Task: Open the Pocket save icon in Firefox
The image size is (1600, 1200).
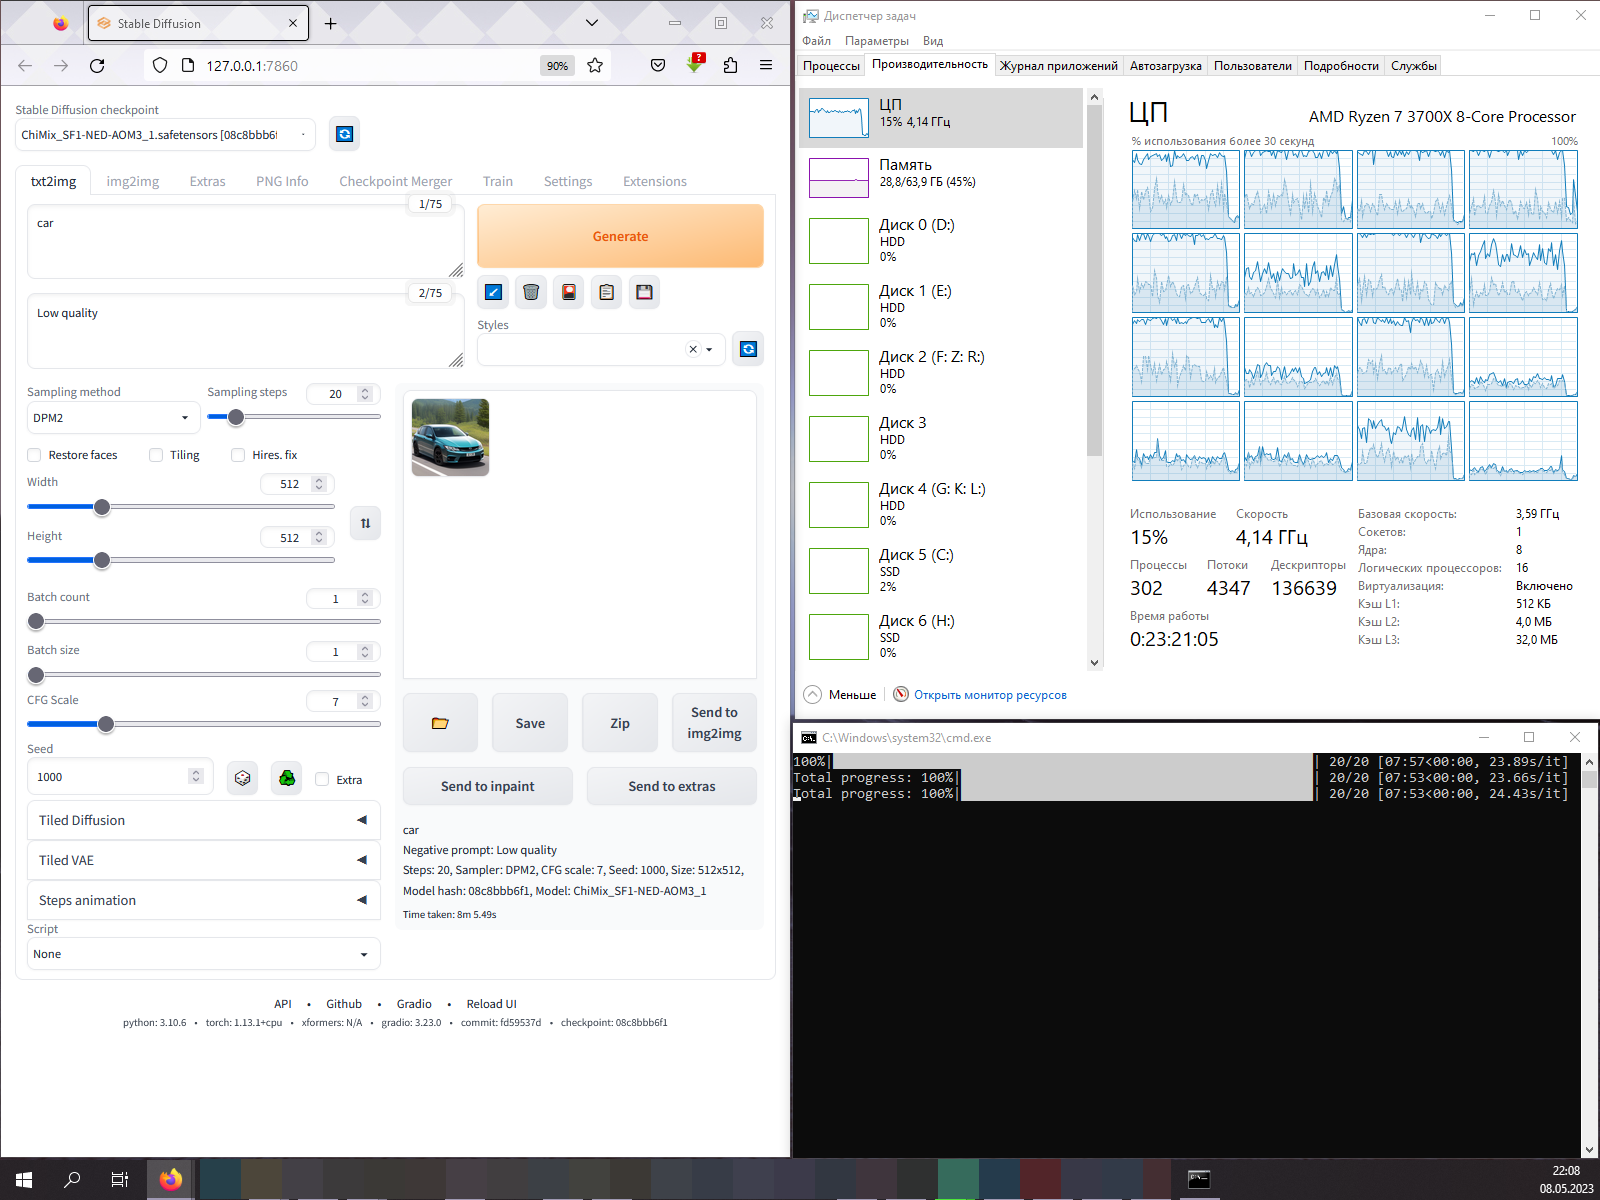Action: click(658, 66)
